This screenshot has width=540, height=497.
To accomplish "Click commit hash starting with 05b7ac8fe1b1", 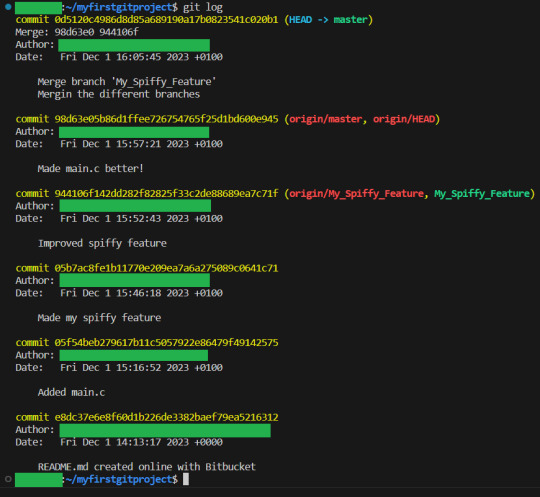I will (166, 268).
